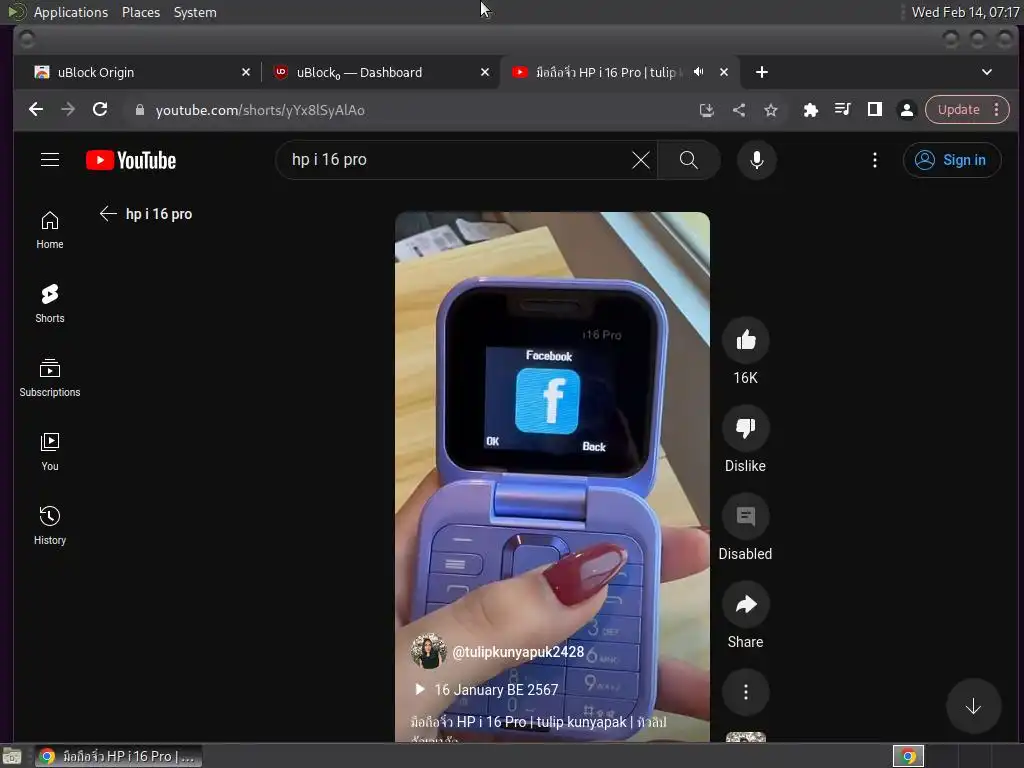Open more actions for the short
Image resolution: width=1024 pixels, height=768 pixels.
[x=745, y=692]
